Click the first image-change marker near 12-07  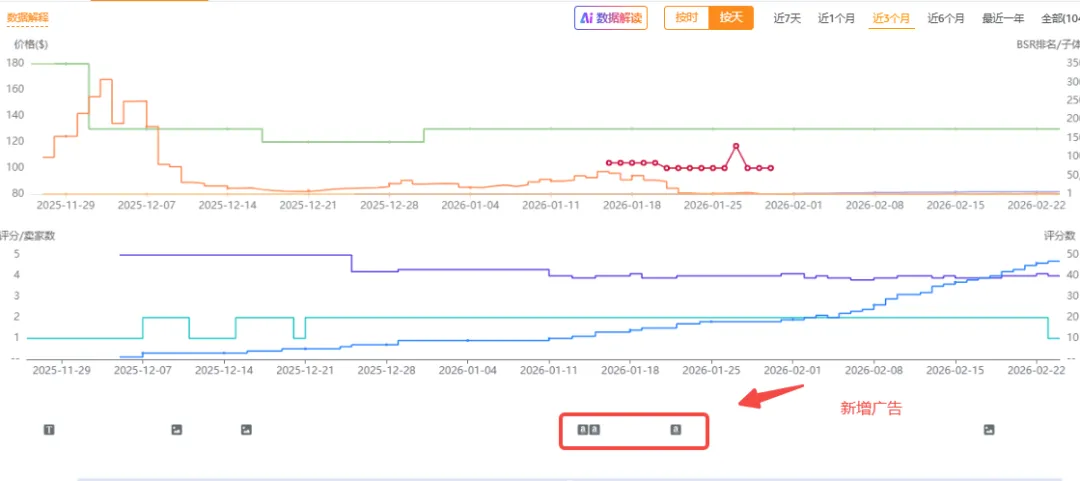(177, 430)
